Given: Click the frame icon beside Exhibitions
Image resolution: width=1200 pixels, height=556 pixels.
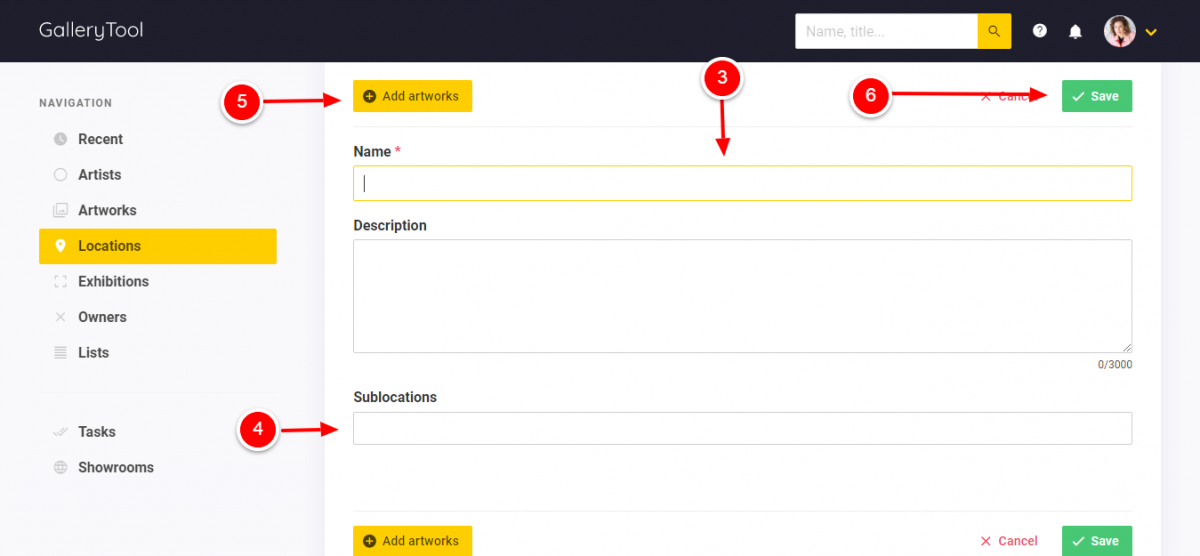Looking at the screenshot, I should pos(60,282).
